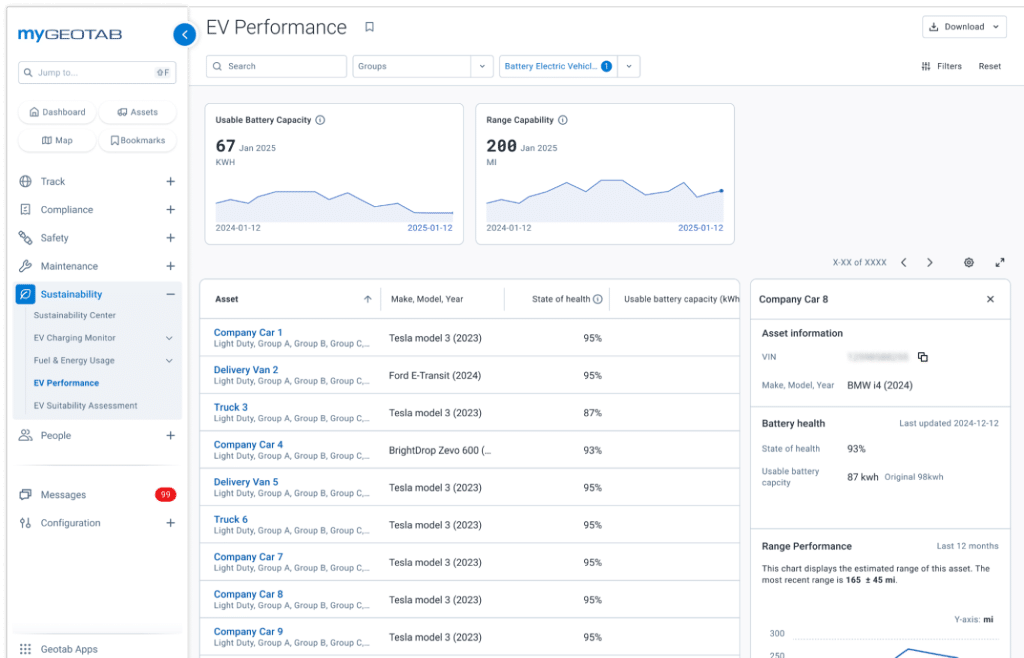Collapse the sidebar with the blue arrow button
Viewport: 1024px width, 658px height.
[x=184, y=35]
